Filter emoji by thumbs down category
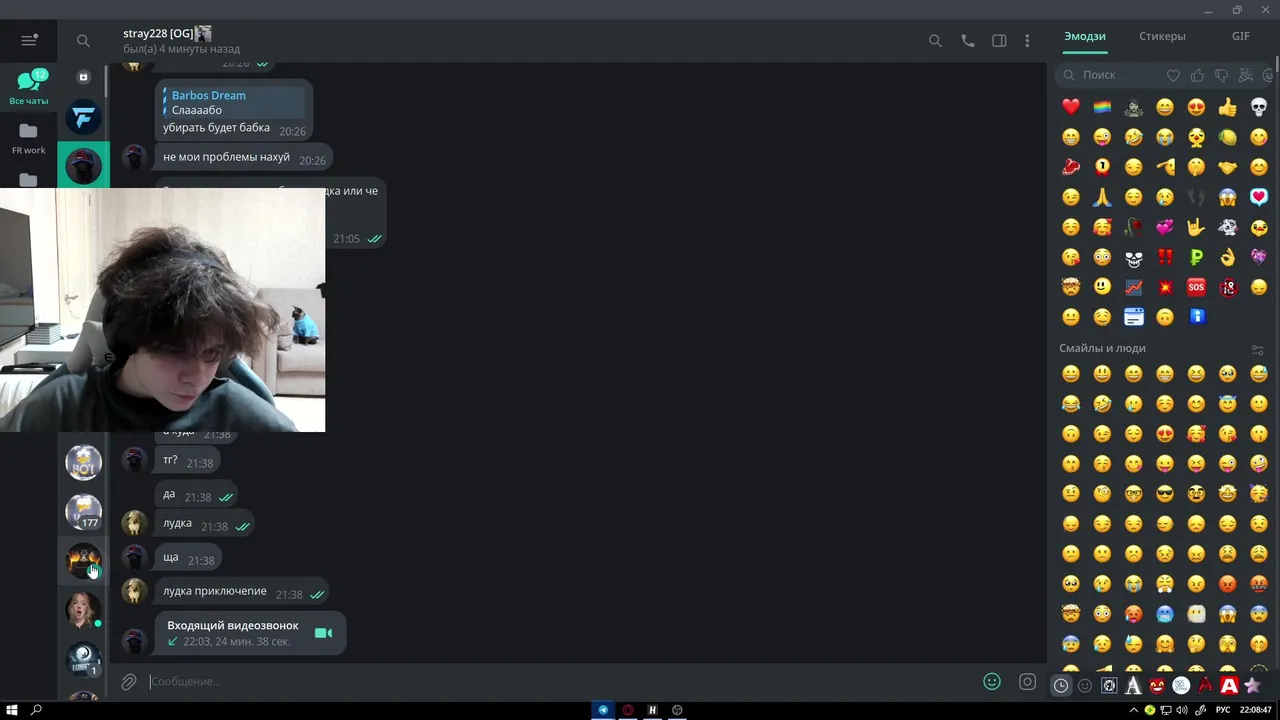Viewport: 1280px width, 720px height. pos(1221,75)
